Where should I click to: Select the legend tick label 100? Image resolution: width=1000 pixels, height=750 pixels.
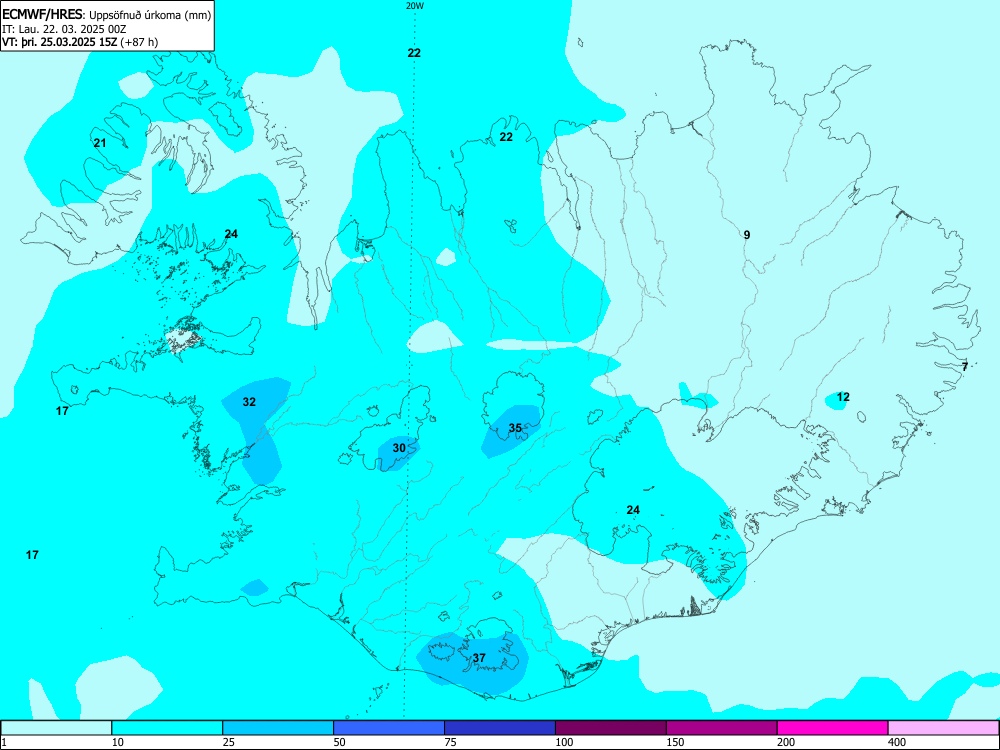tap(564, 742)
